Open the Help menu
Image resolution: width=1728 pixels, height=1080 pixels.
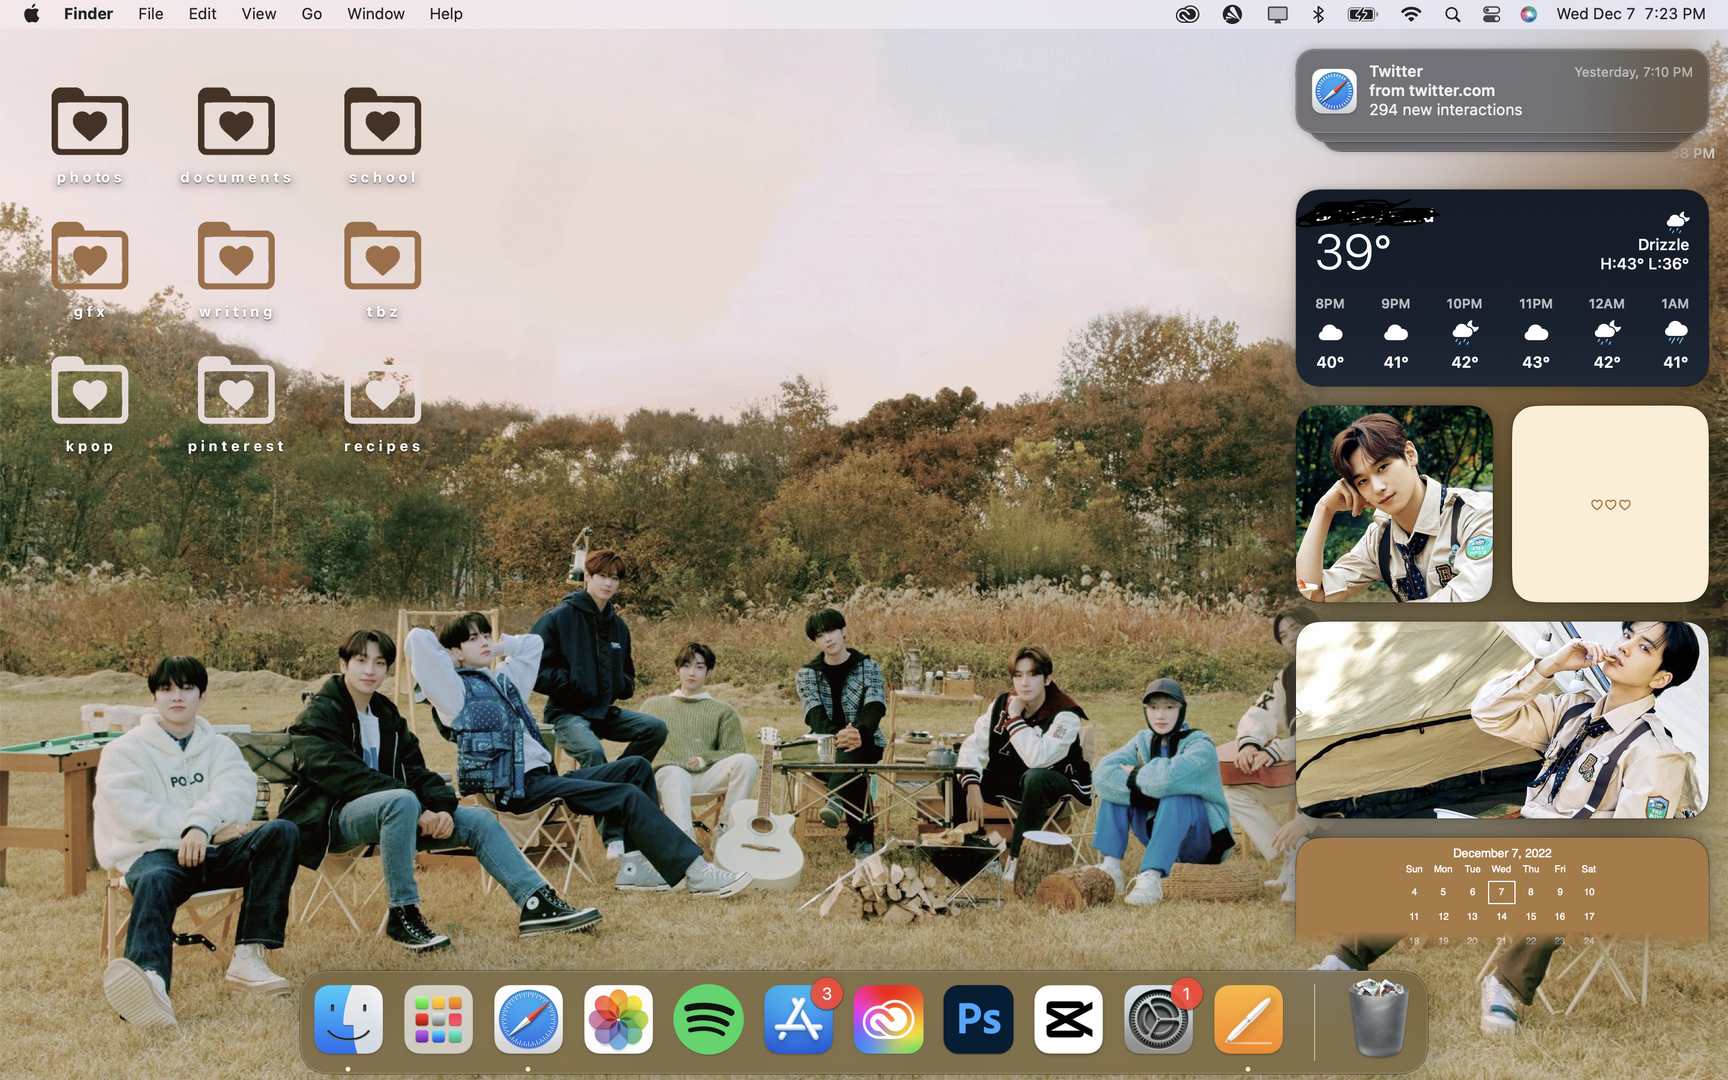click(x=446, y=14)
